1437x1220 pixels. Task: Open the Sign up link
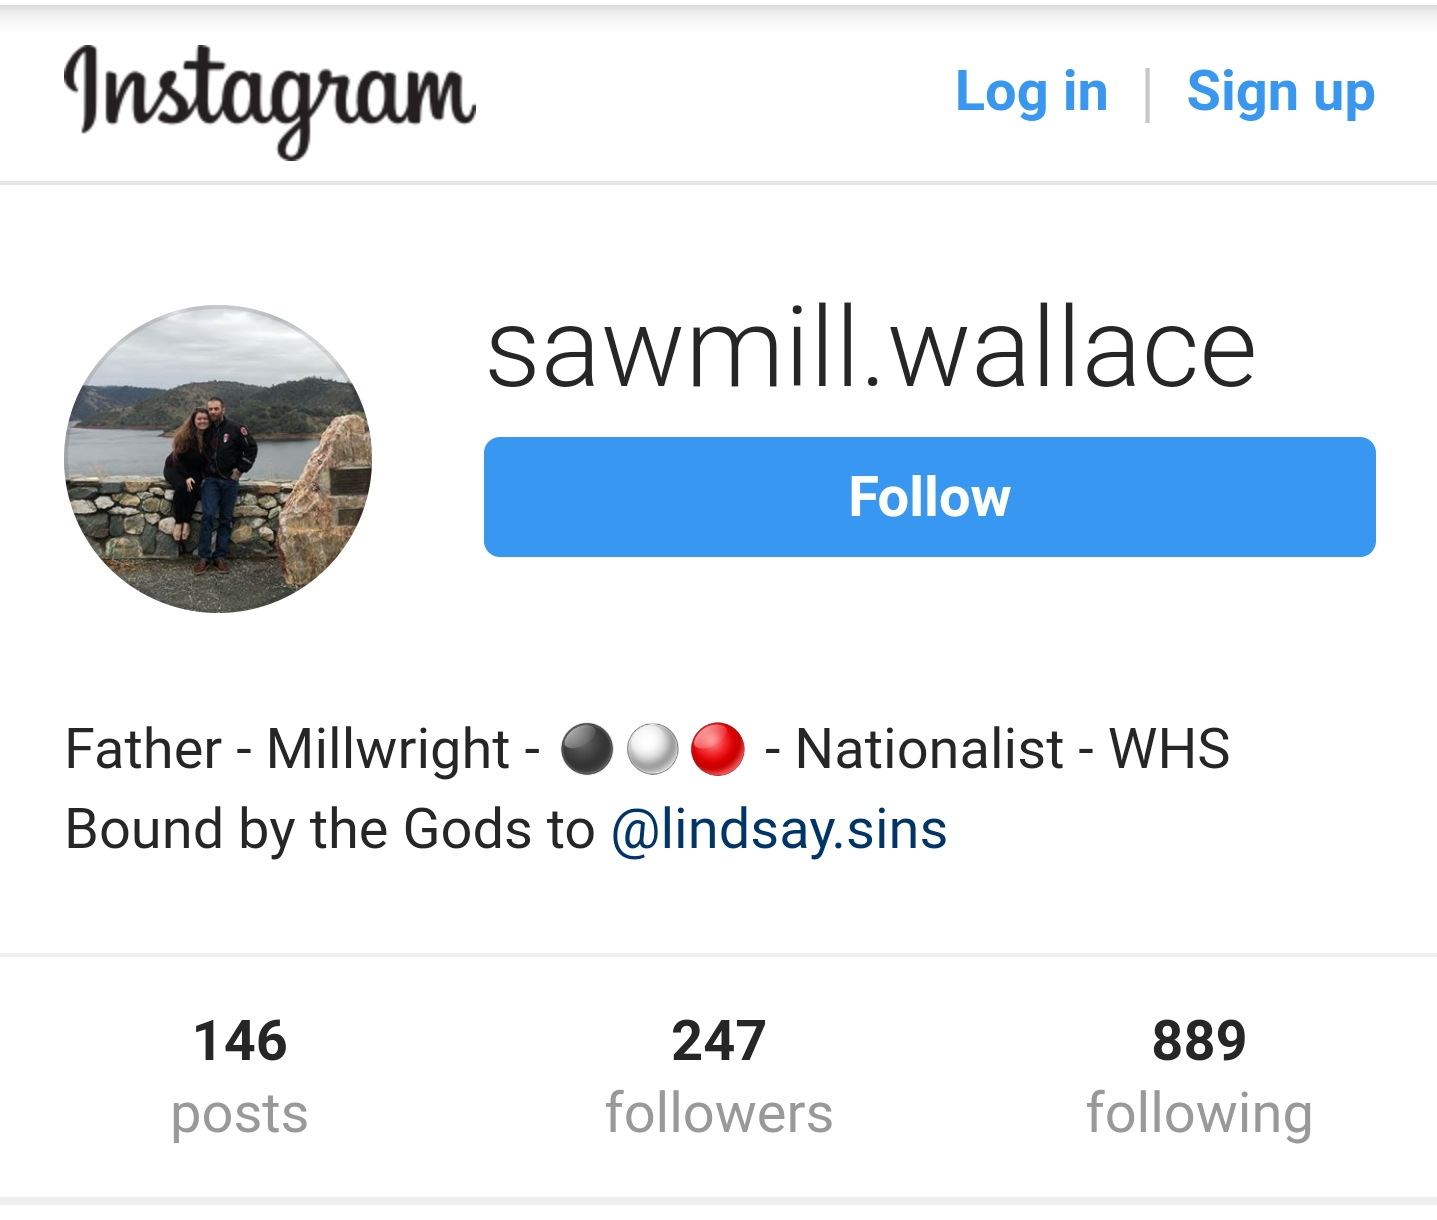click(x=1281, y=93)
